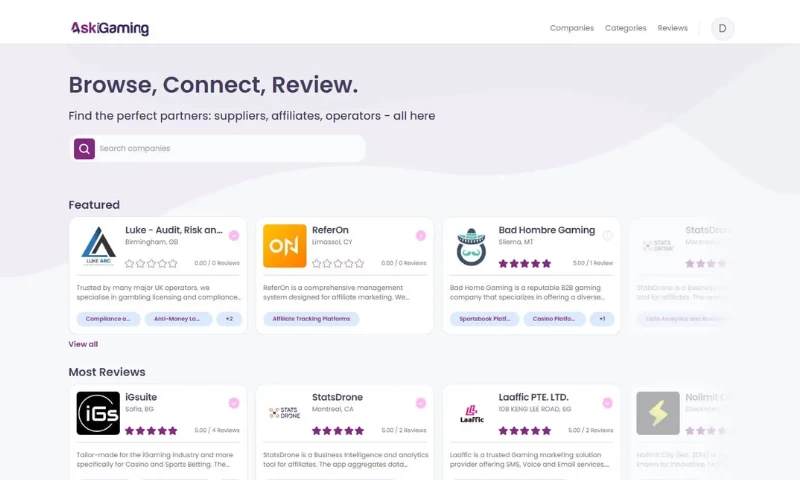Image resolution: width=800 pixels, height=480 pixels.
Task: Click the Luke Arc company logo
Action: pos(98,246)
